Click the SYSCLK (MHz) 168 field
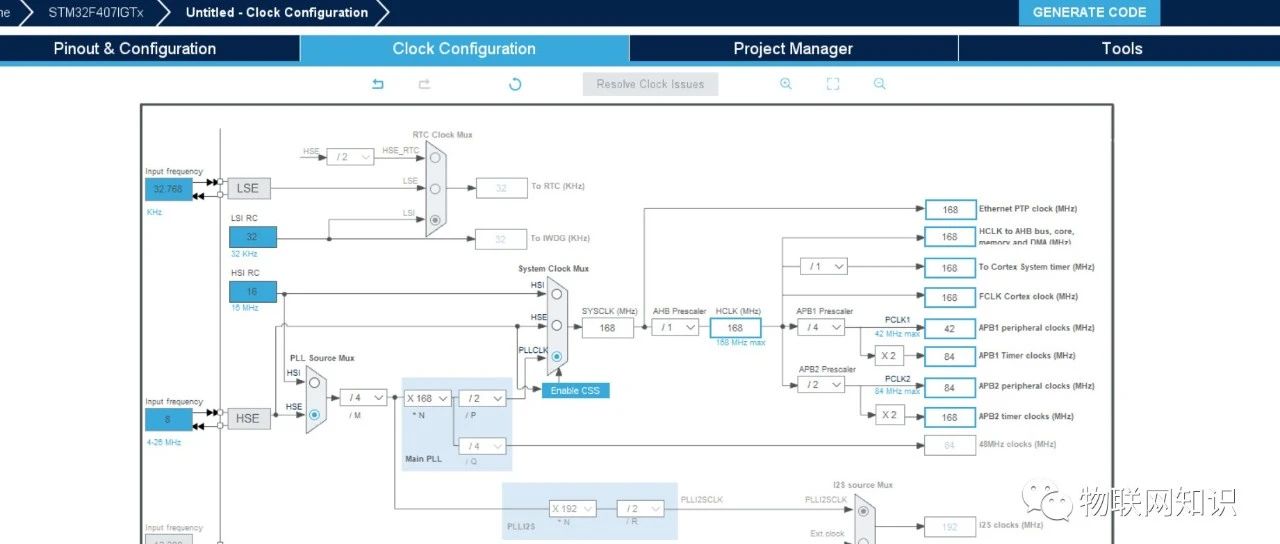The width and height of the screenshot is (1280, 544). [x=607, y=328]
